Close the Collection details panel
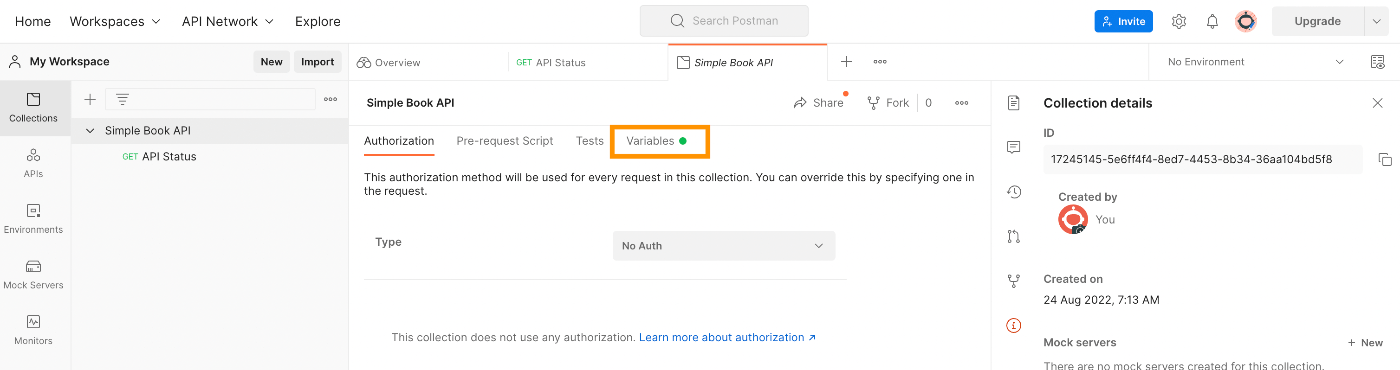 [x=1378, y=103]
